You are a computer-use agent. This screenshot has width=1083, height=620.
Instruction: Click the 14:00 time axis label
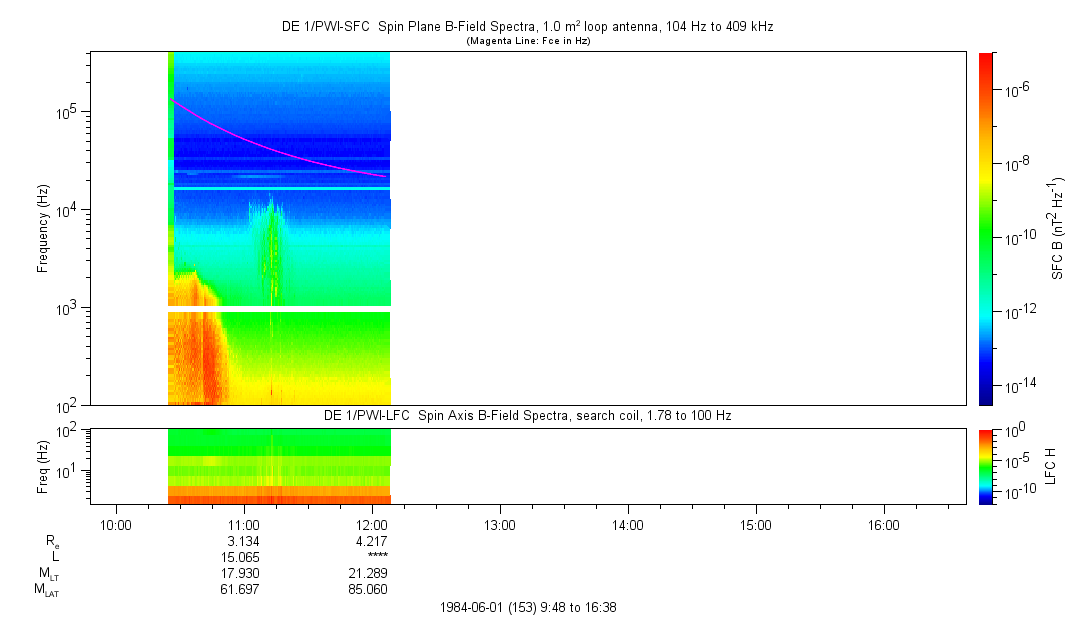(627, 524)
